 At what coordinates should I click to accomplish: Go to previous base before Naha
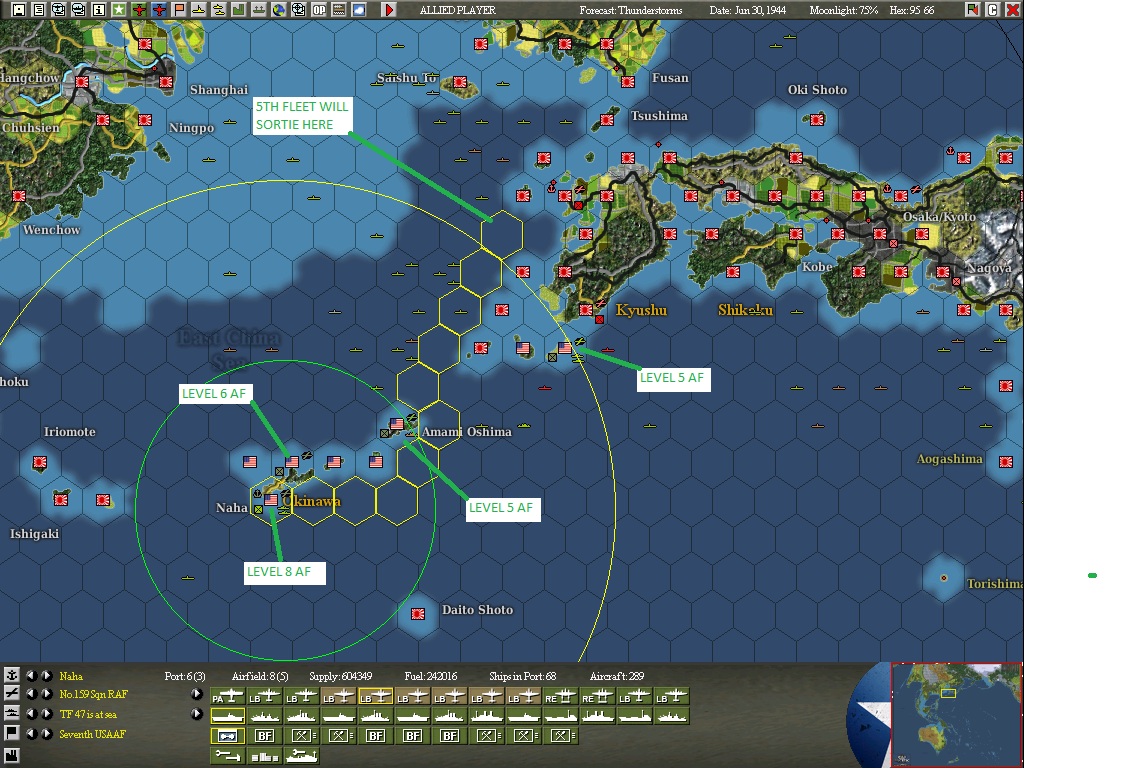tap(31, 675)
